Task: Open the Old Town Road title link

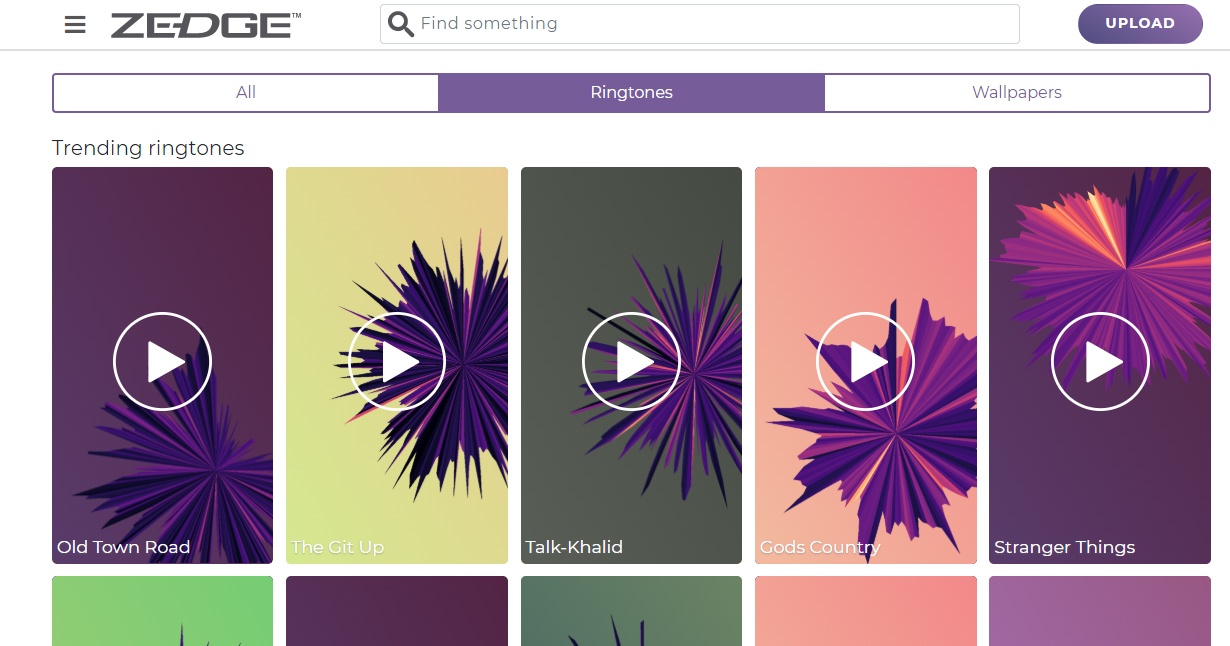Action: 123,547
